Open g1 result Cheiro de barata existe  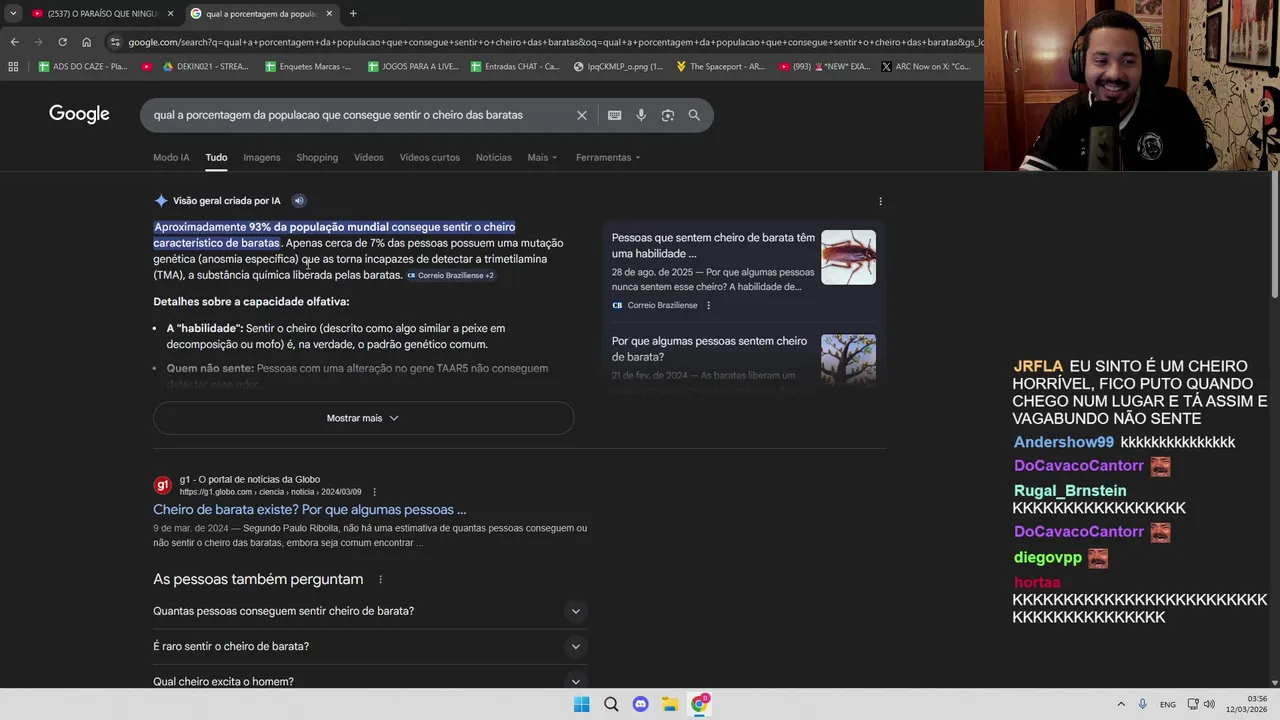coord(309,509)
